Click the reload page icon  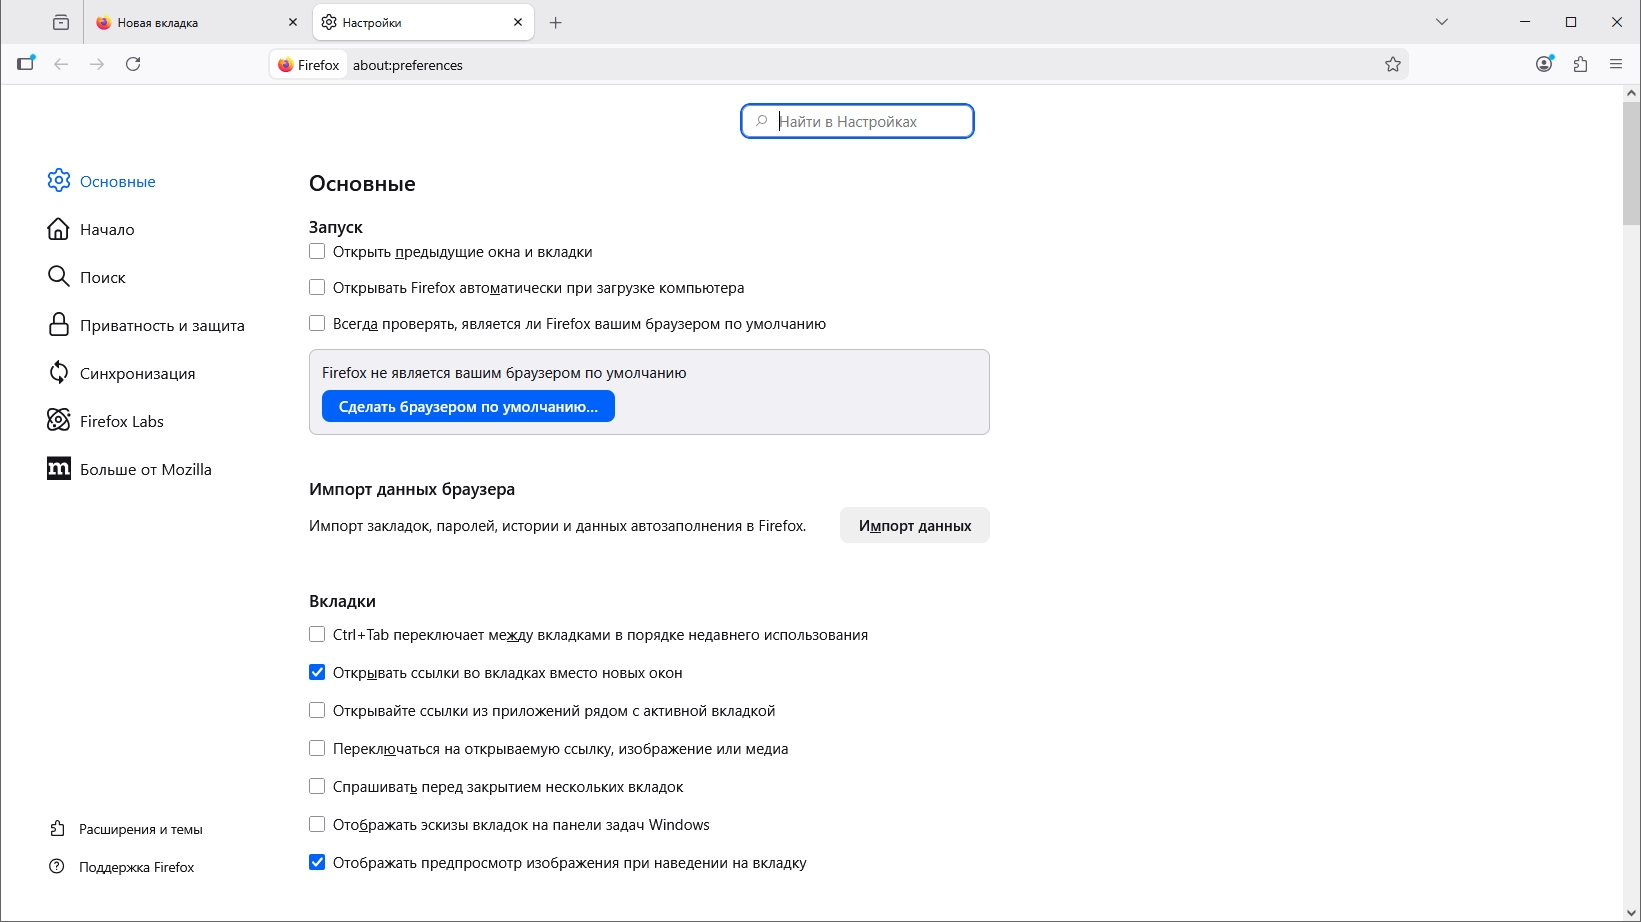pos(134,64)
